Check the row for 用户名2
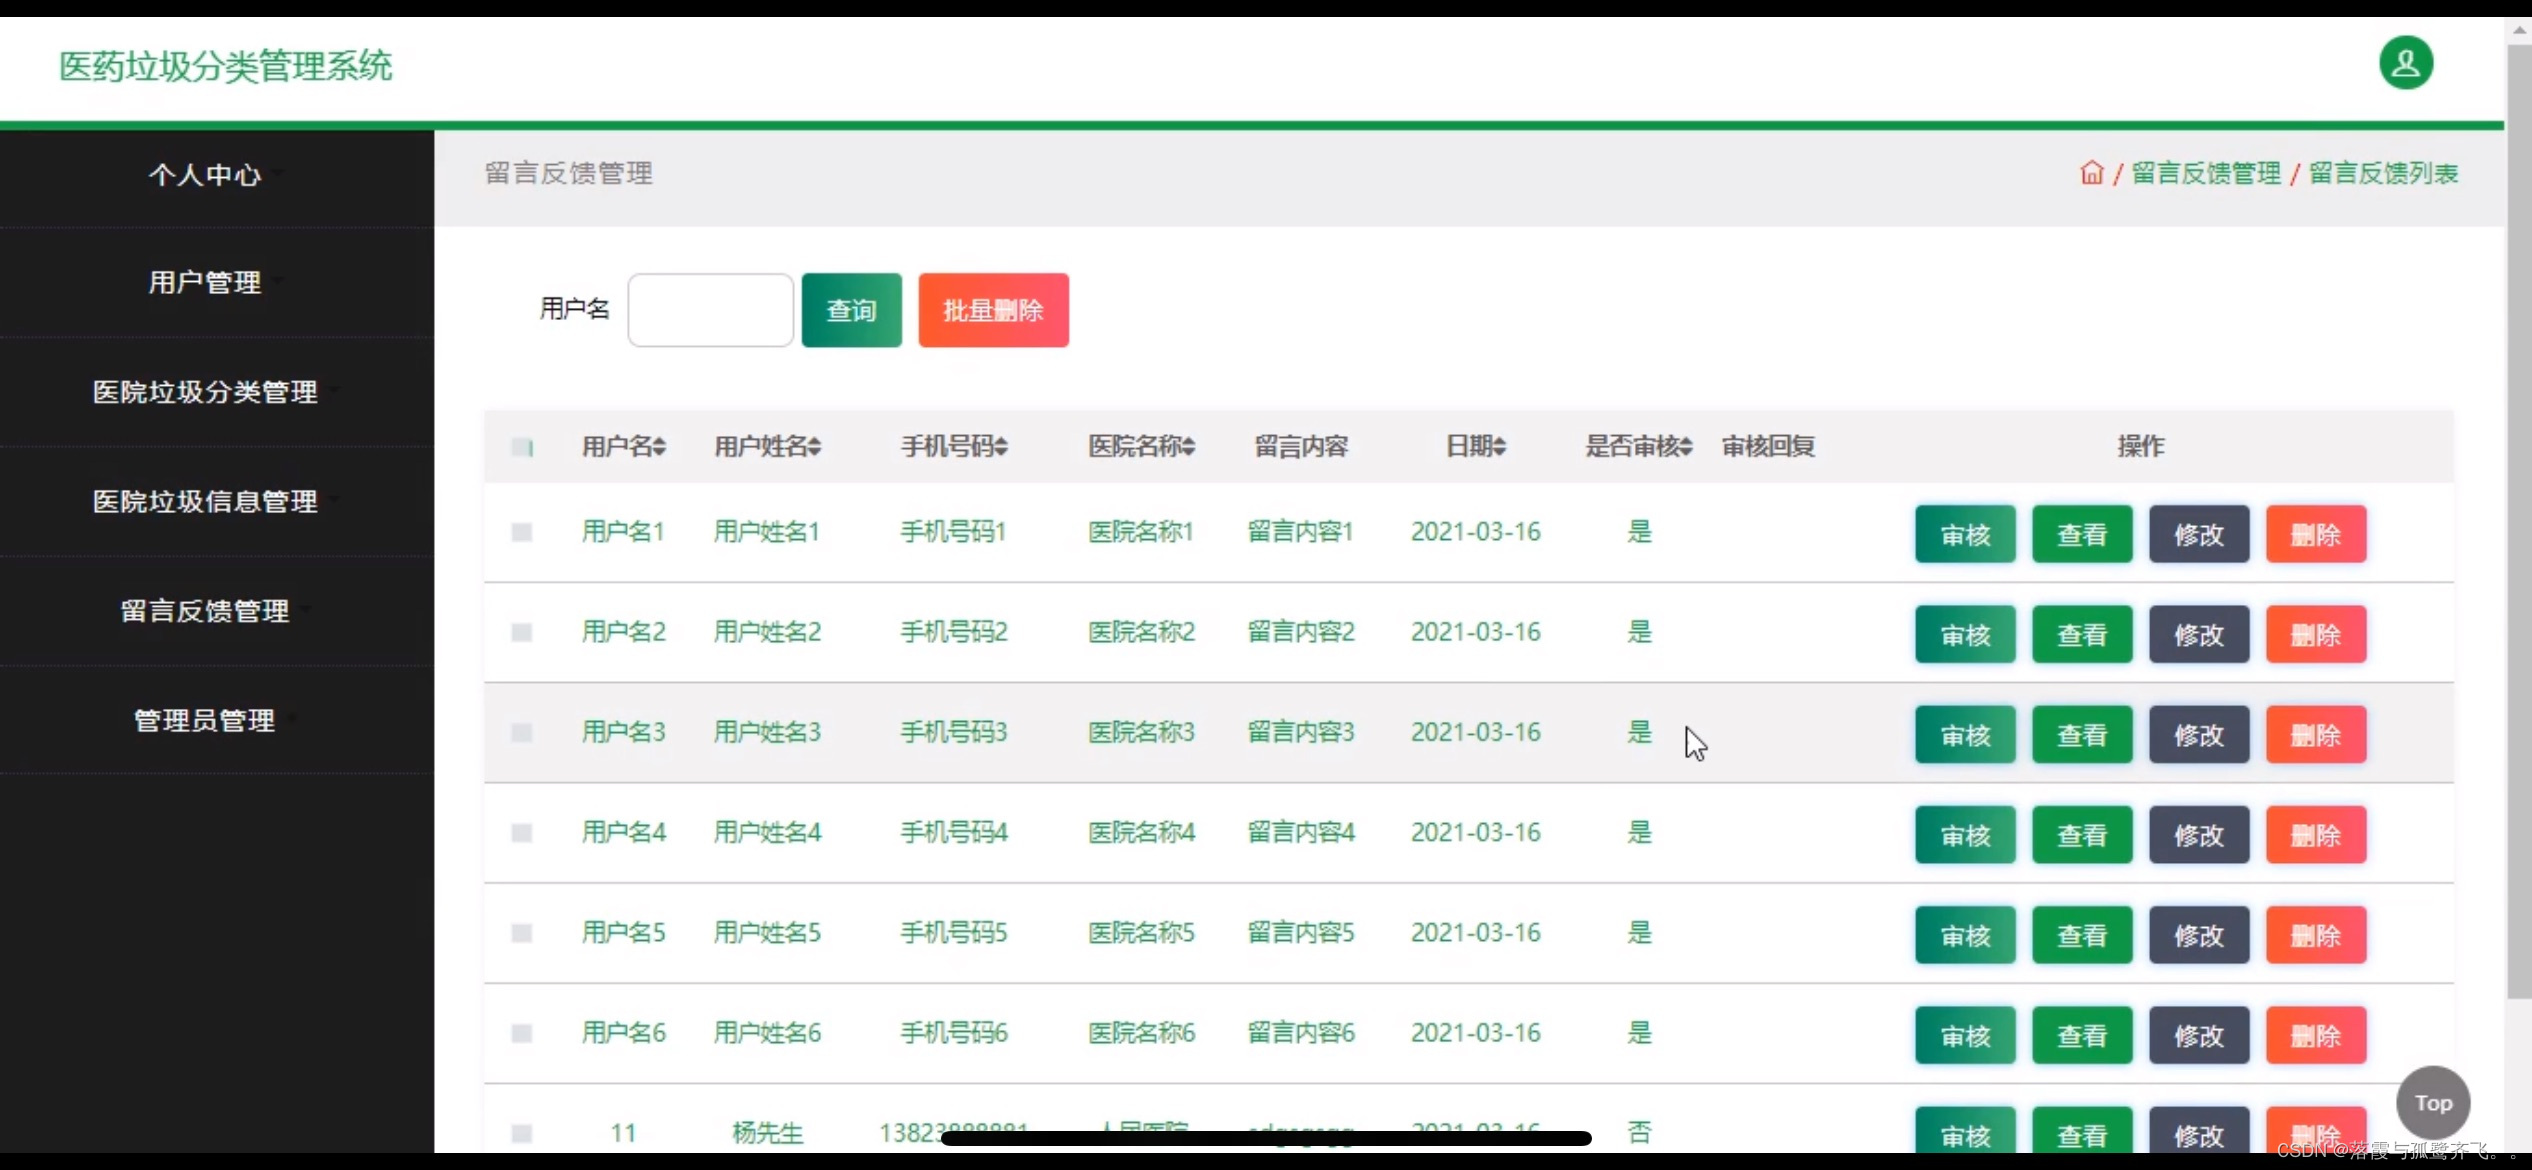Viewport: 2532px width, 1170px height. click(x=522, y=632)
